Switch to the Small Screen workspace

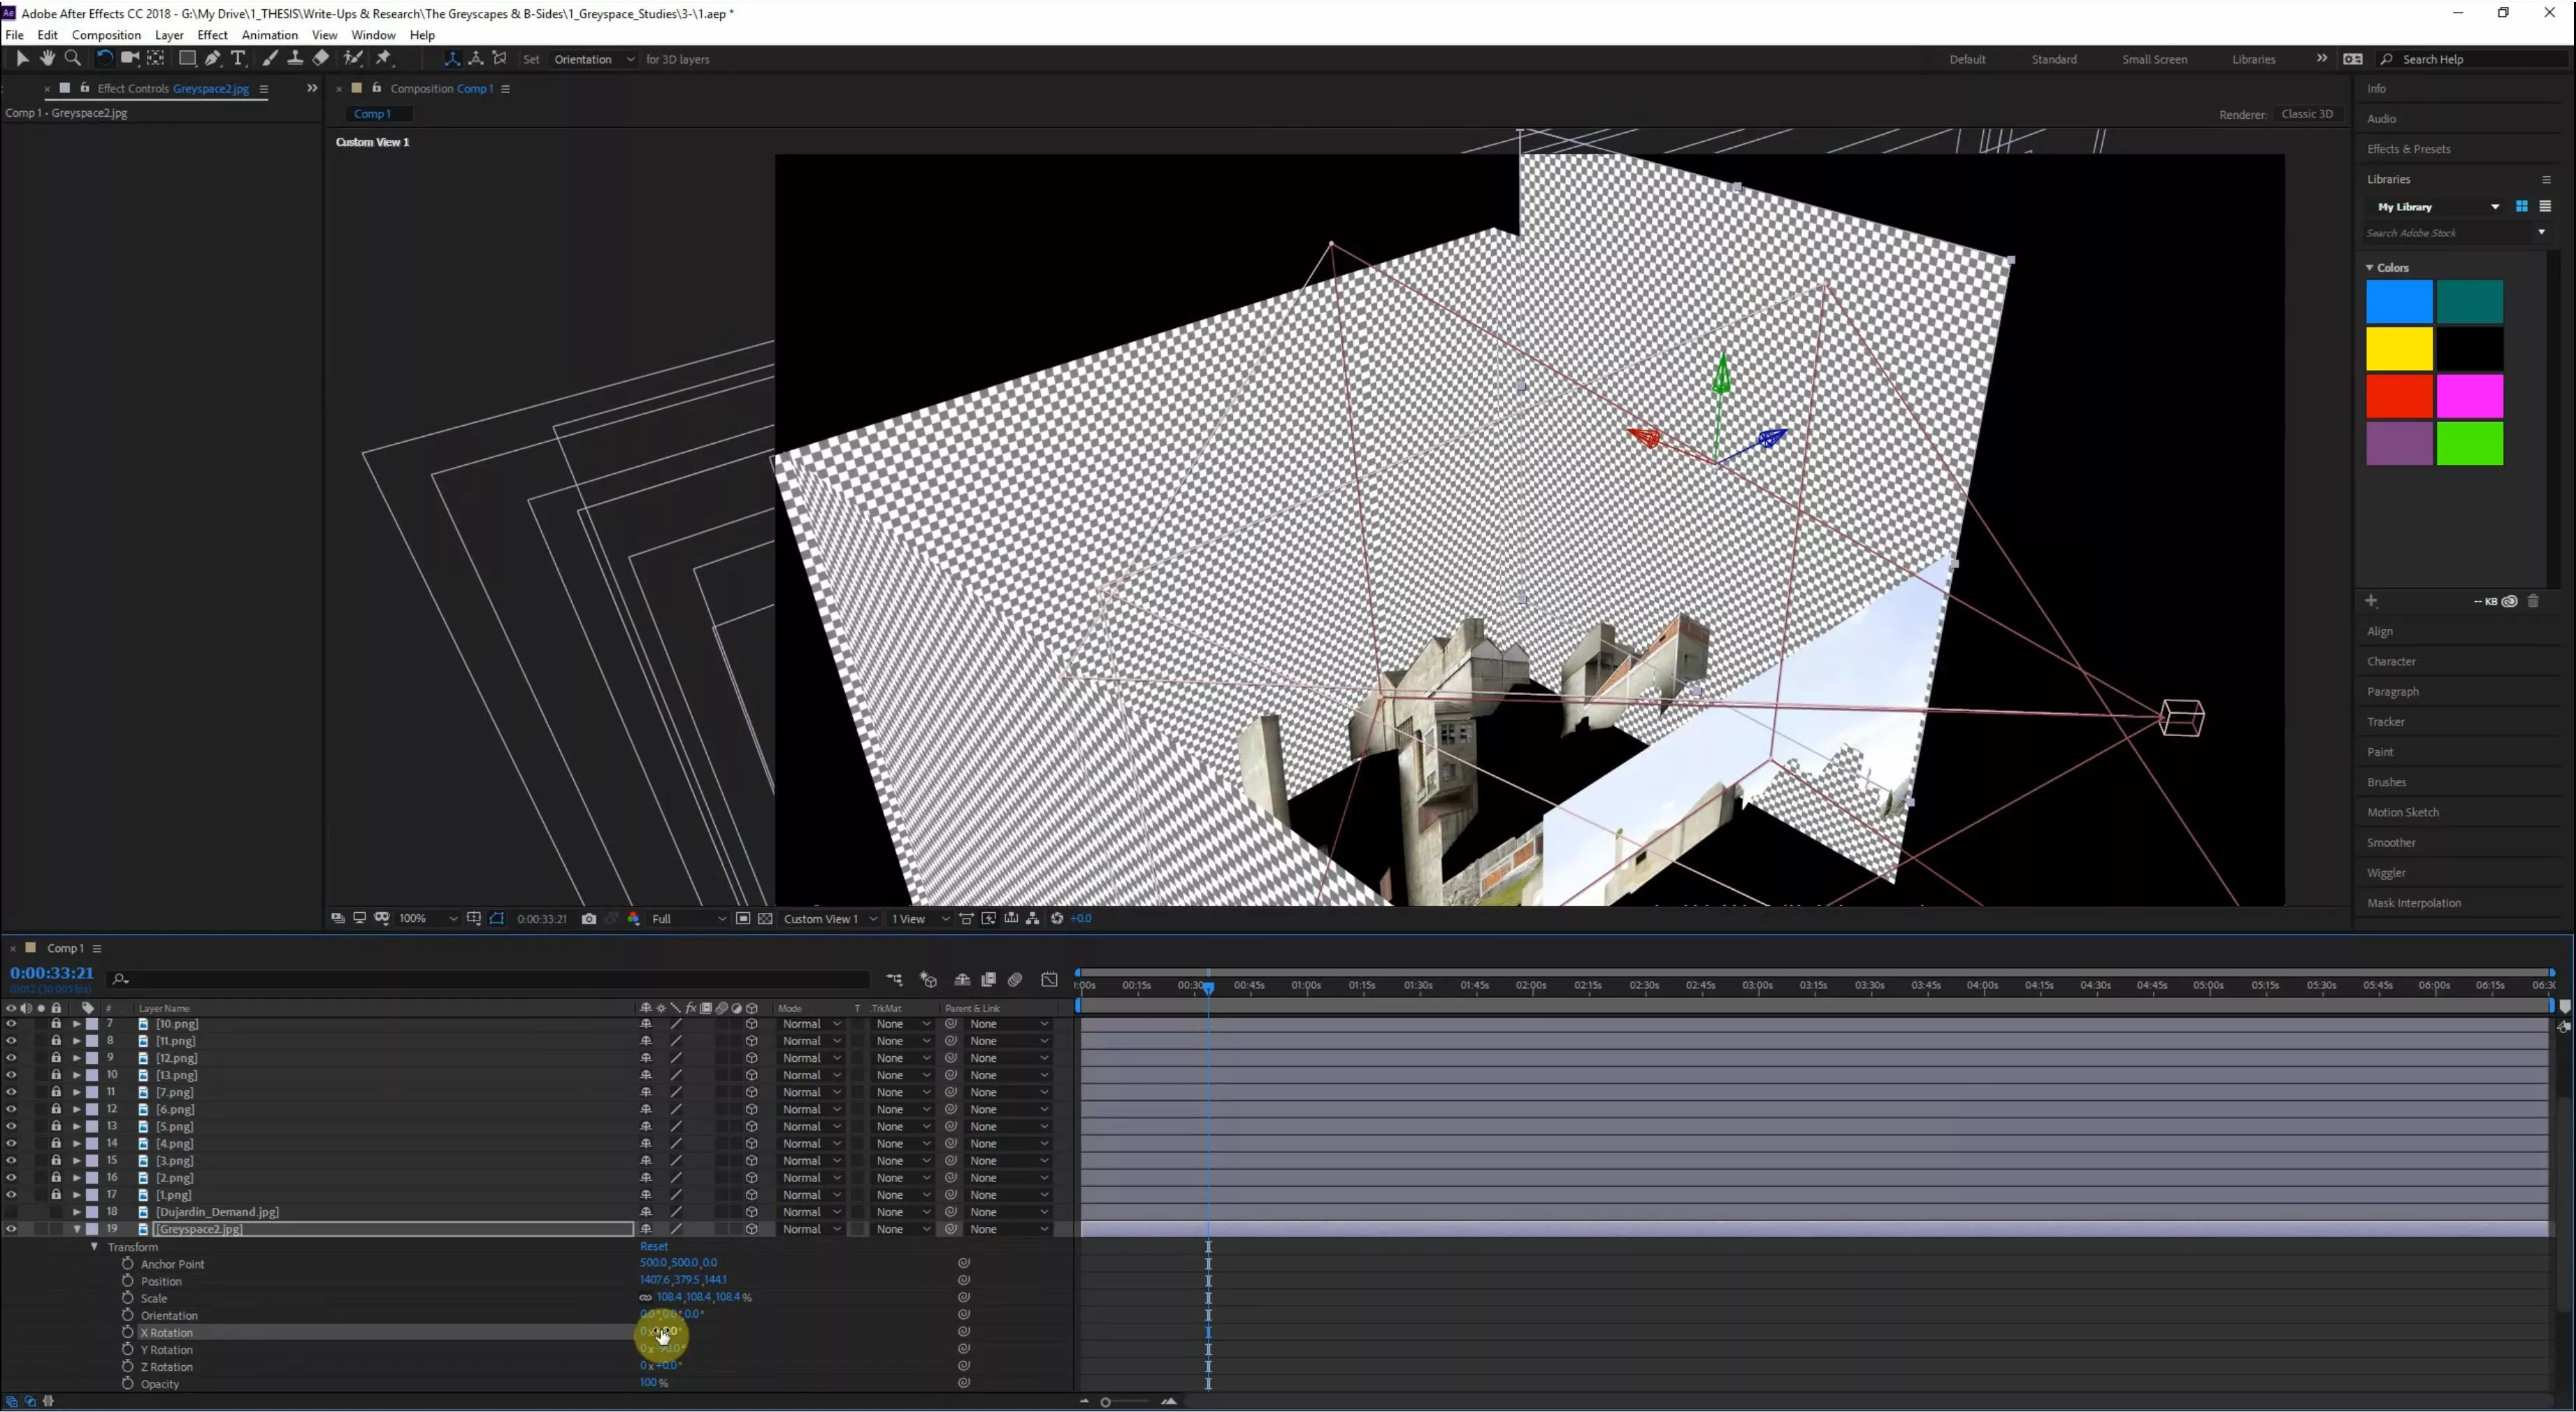click(x=2154, y=59)
